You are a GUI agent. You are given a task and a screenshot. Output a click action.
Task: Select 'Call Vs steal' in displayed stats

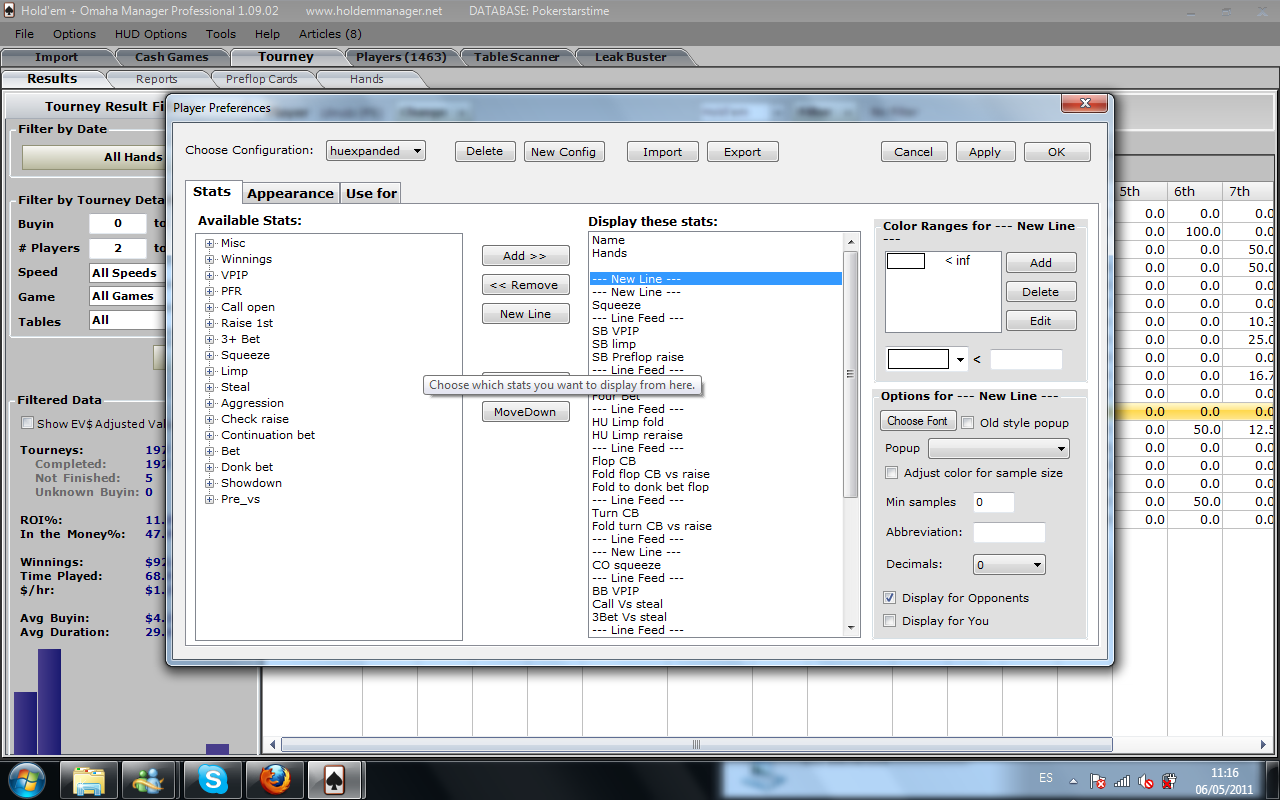627,604
